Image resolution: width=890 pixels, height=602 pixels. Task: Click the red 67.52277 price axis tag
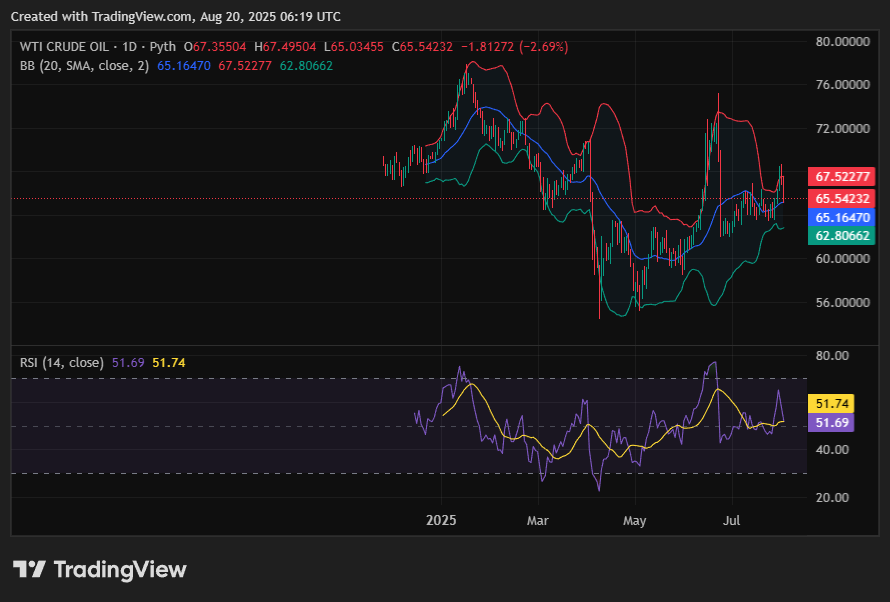(x=842, y=177)
